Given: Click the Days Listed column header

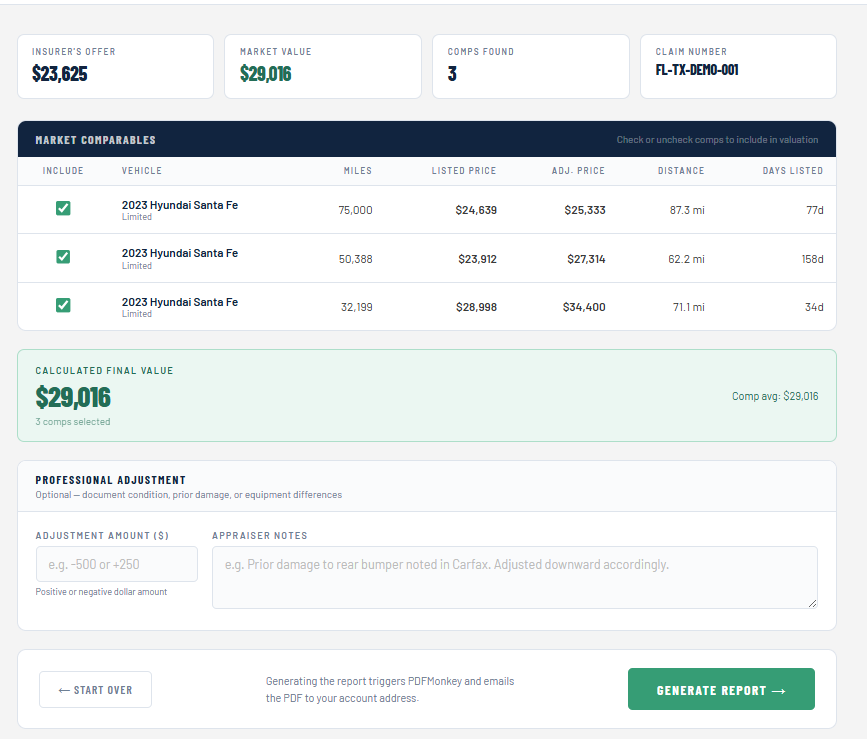Looking at the screenshot, I should 793,171.
